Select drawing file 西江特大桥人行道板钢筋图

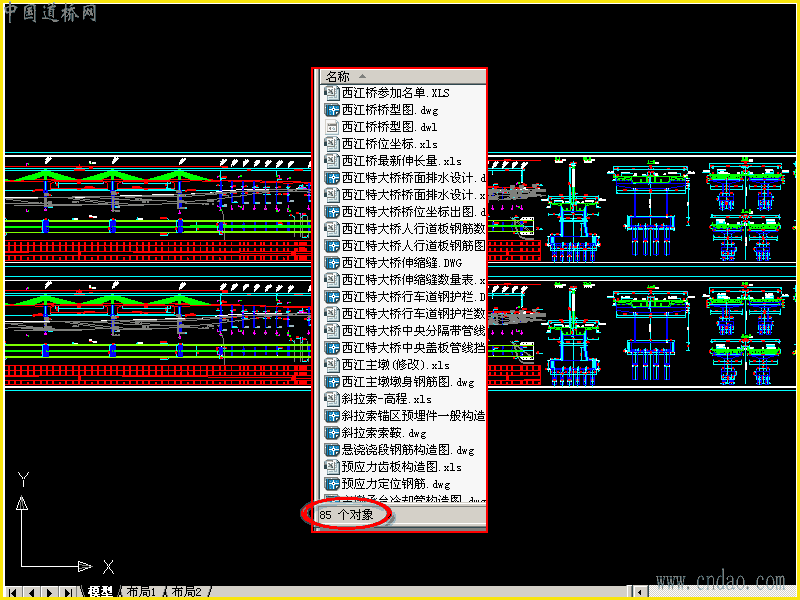tap(413, 246)
